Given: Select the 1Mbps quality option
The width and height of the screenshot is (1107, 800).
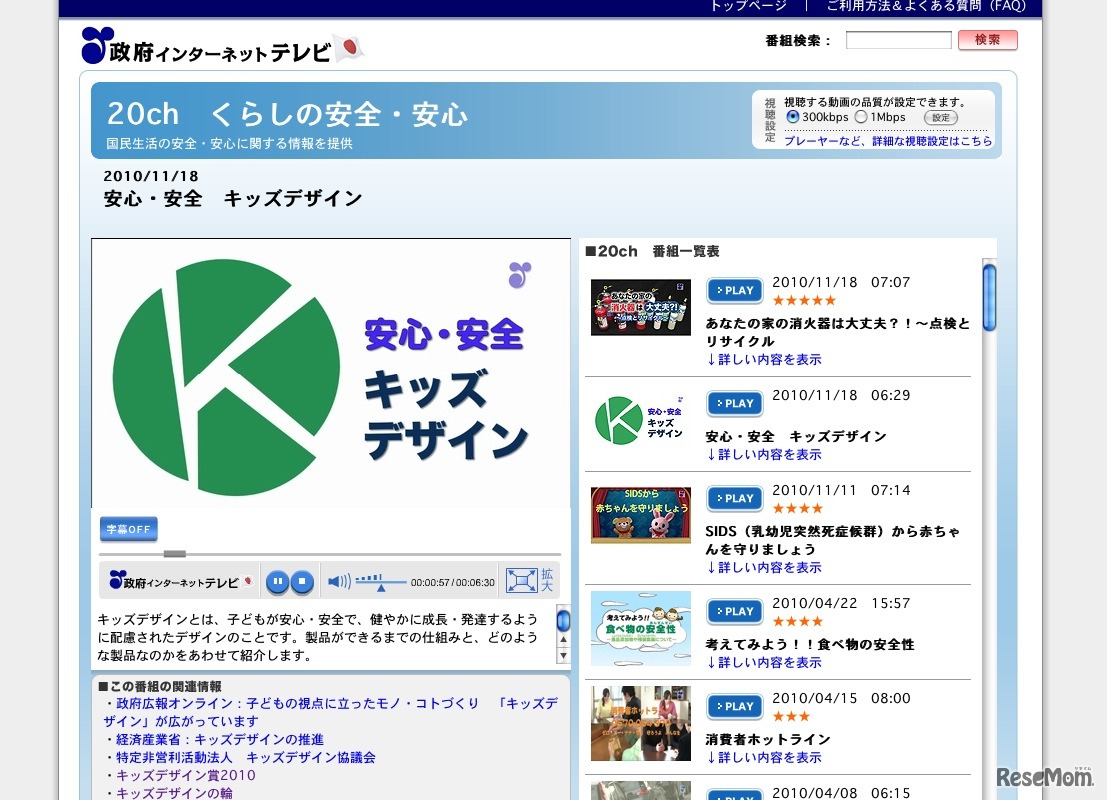Looking at the screenshot, I should (861, 117).
